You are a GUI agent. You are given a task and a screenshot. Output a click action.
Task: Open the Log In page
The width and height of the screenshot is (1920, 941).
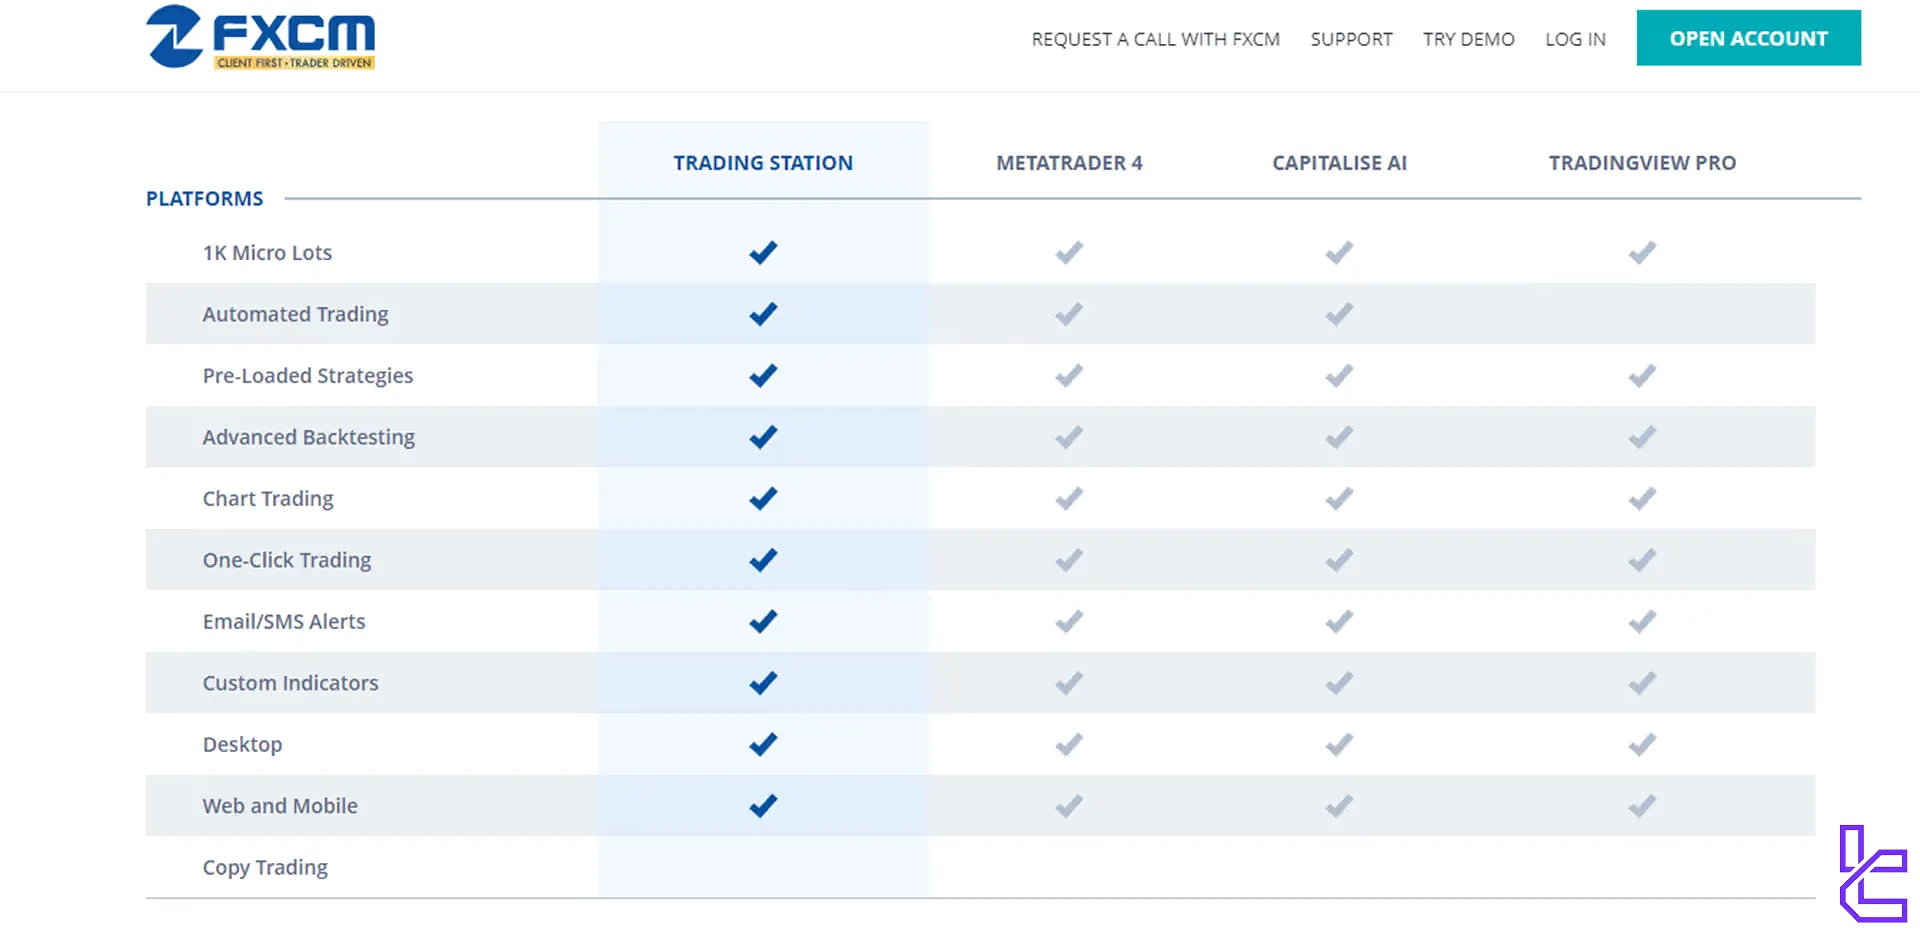click(x=1575, y=39)
